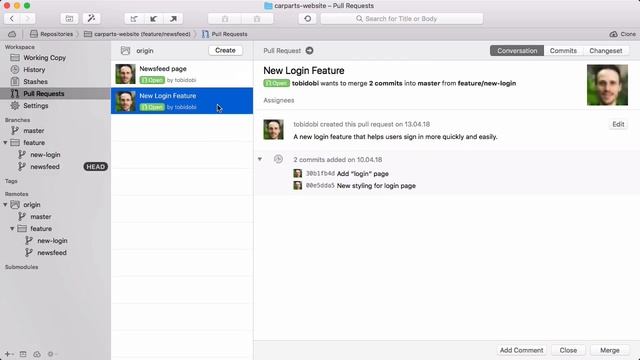Click the Stash toolbar icon
The width and height of the screenshot is (640, 360).
pos(224,18)
